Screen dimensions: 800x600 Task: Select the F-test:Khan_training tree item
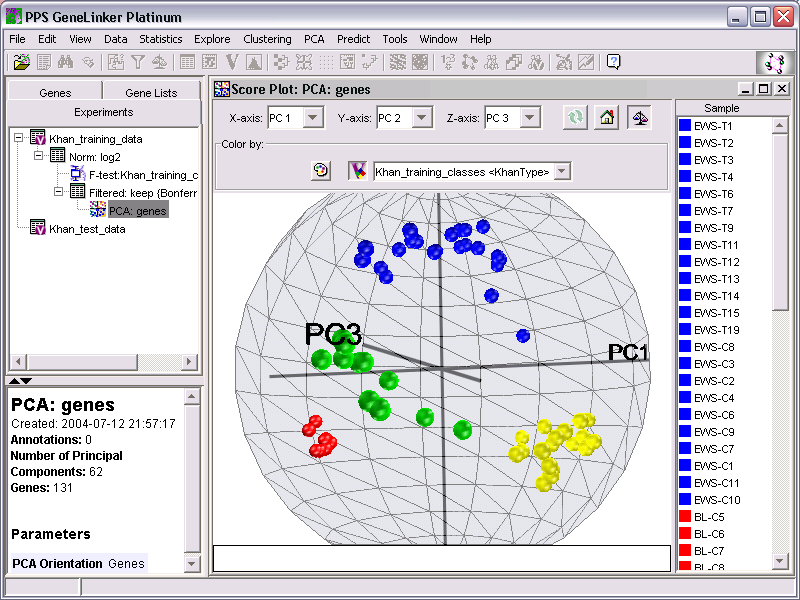pos(143,175)
